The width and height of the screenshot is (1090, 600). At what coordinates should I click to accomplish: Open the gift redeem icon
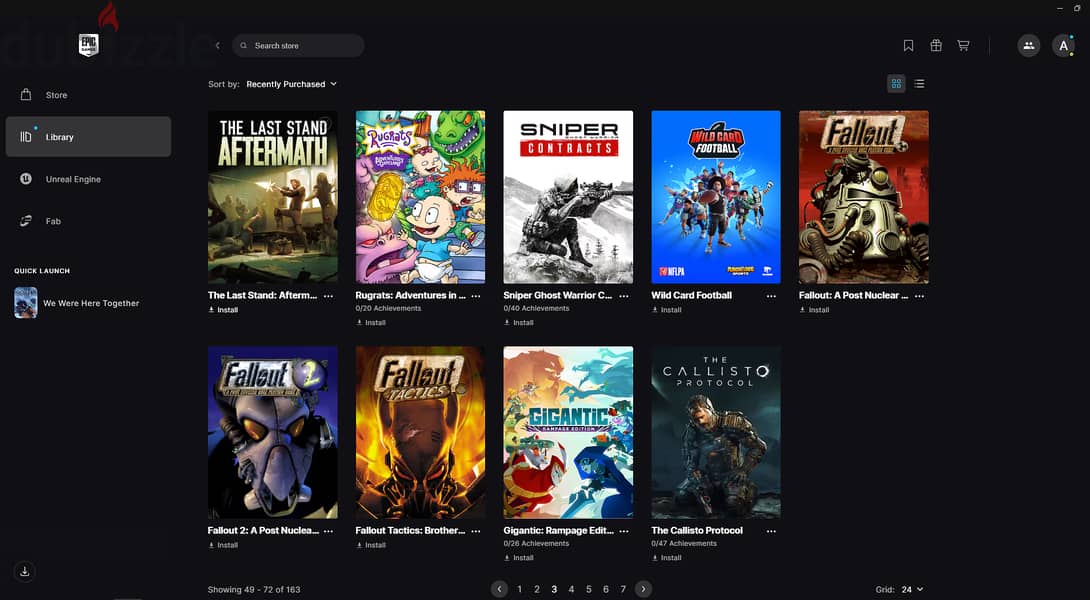pyautogui.click(x=936, y=45)
